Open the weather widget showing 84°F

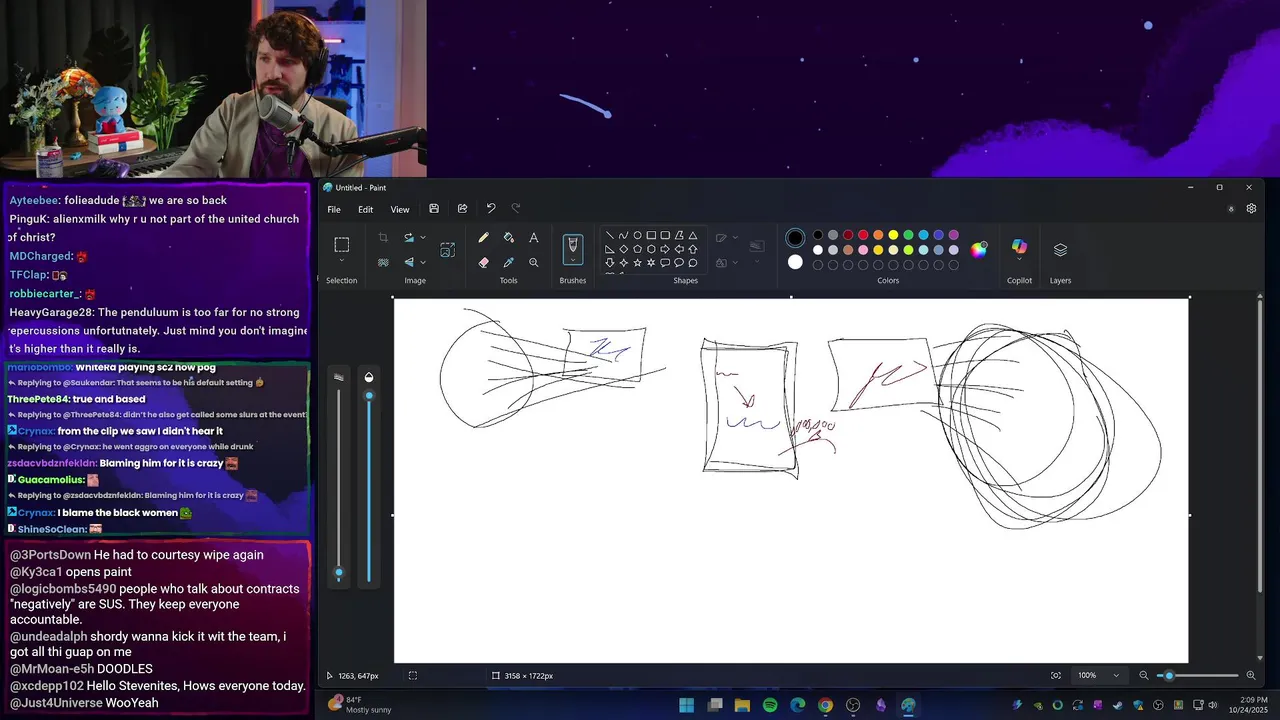tap(360, 705)
